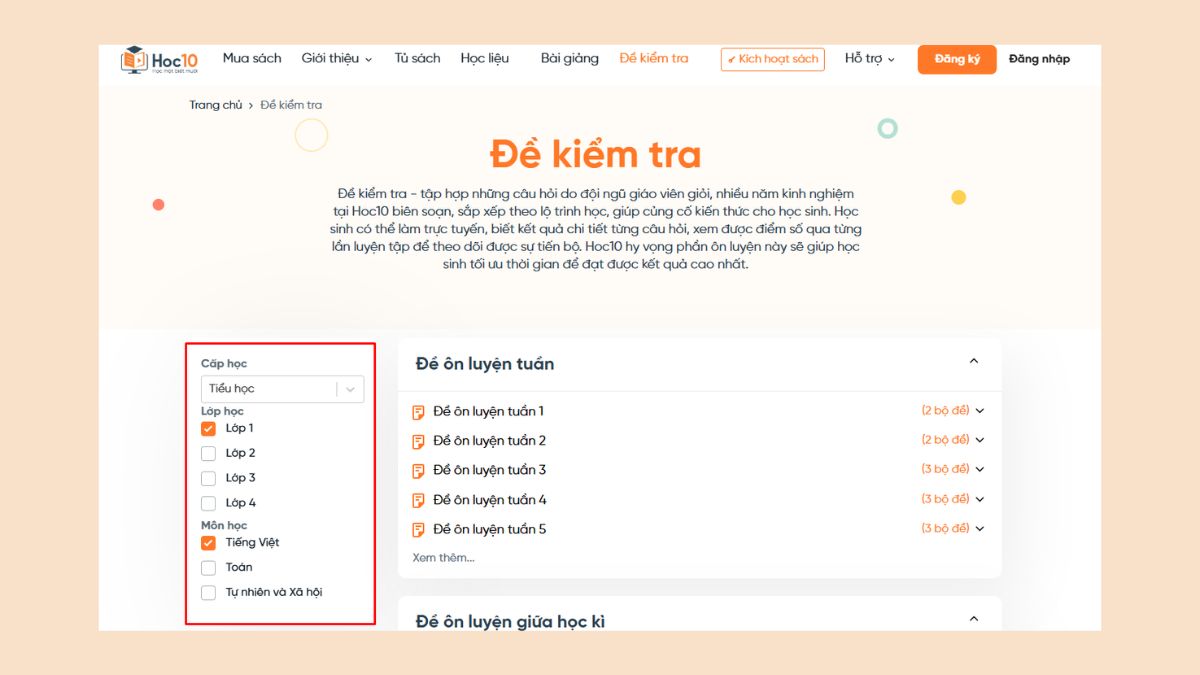Image resolution: width=1200 pixels, height=675 pixels.
Task: Collapse the Đề ôn luyện tuần section arrow
Action: 974,362
